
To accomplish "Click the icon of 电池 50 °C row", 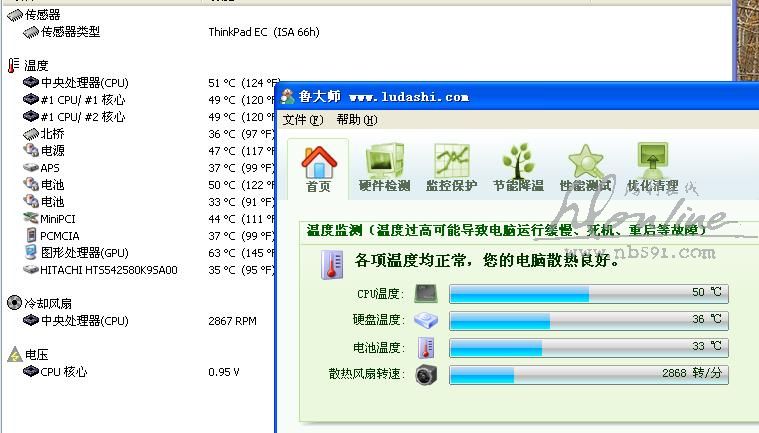I will tap(31, 184).
